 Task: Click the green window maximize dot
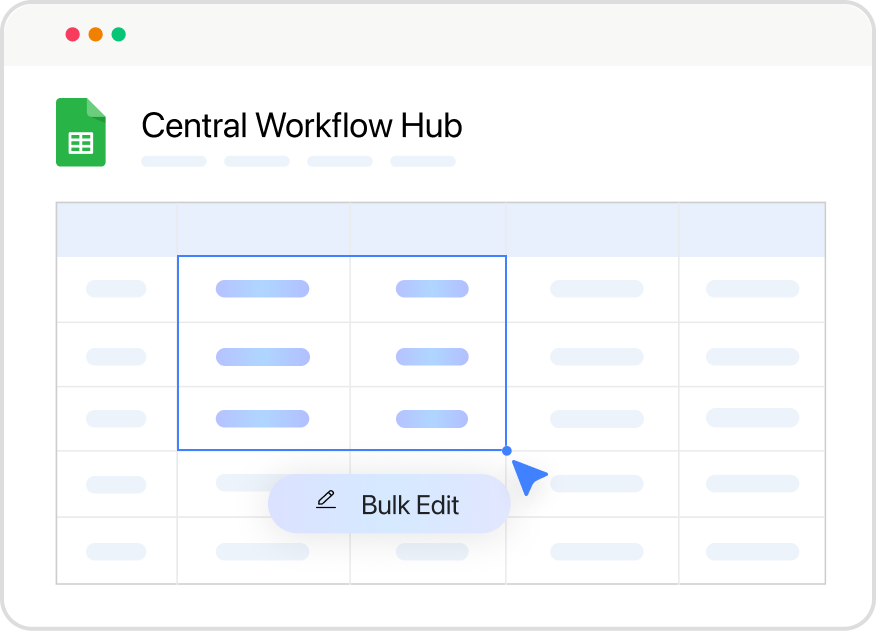click(118, 35)
